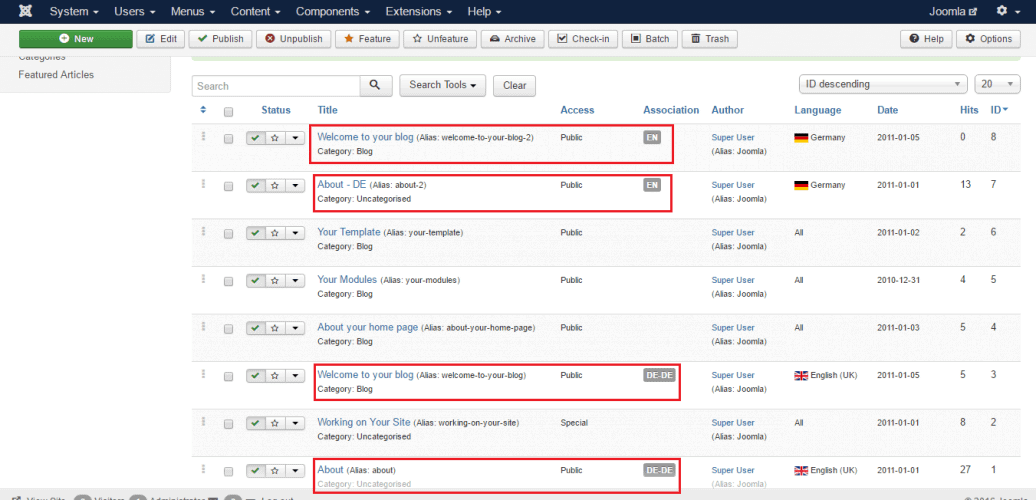Open the settings gear menu
Screen dimensions: 1036x500
click(x=1008, y=12)
